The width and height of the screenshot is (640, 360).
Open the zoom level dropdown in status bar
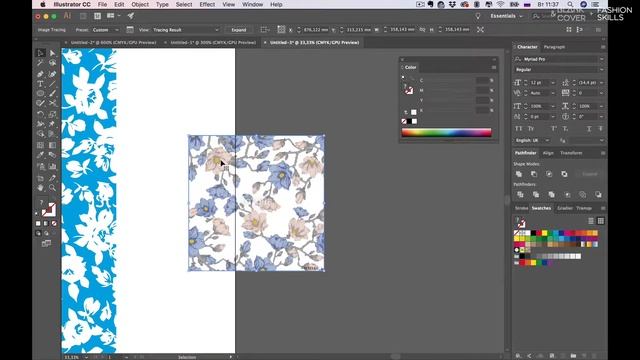86,357
